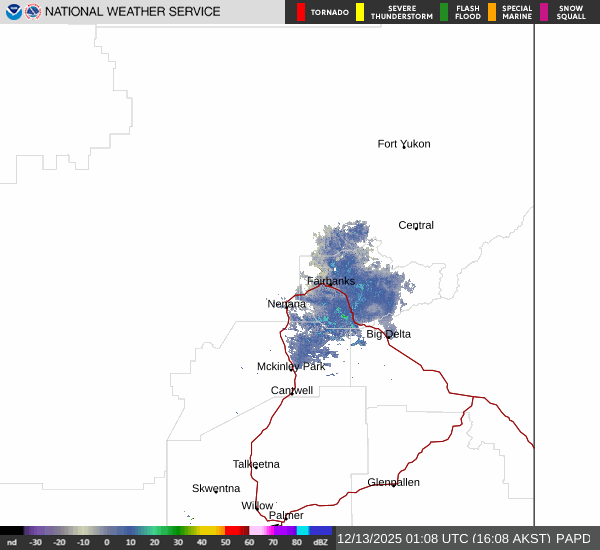Click the Fairbanks label on the map
This screenshot has width=600, height=550.
[330, 281]
